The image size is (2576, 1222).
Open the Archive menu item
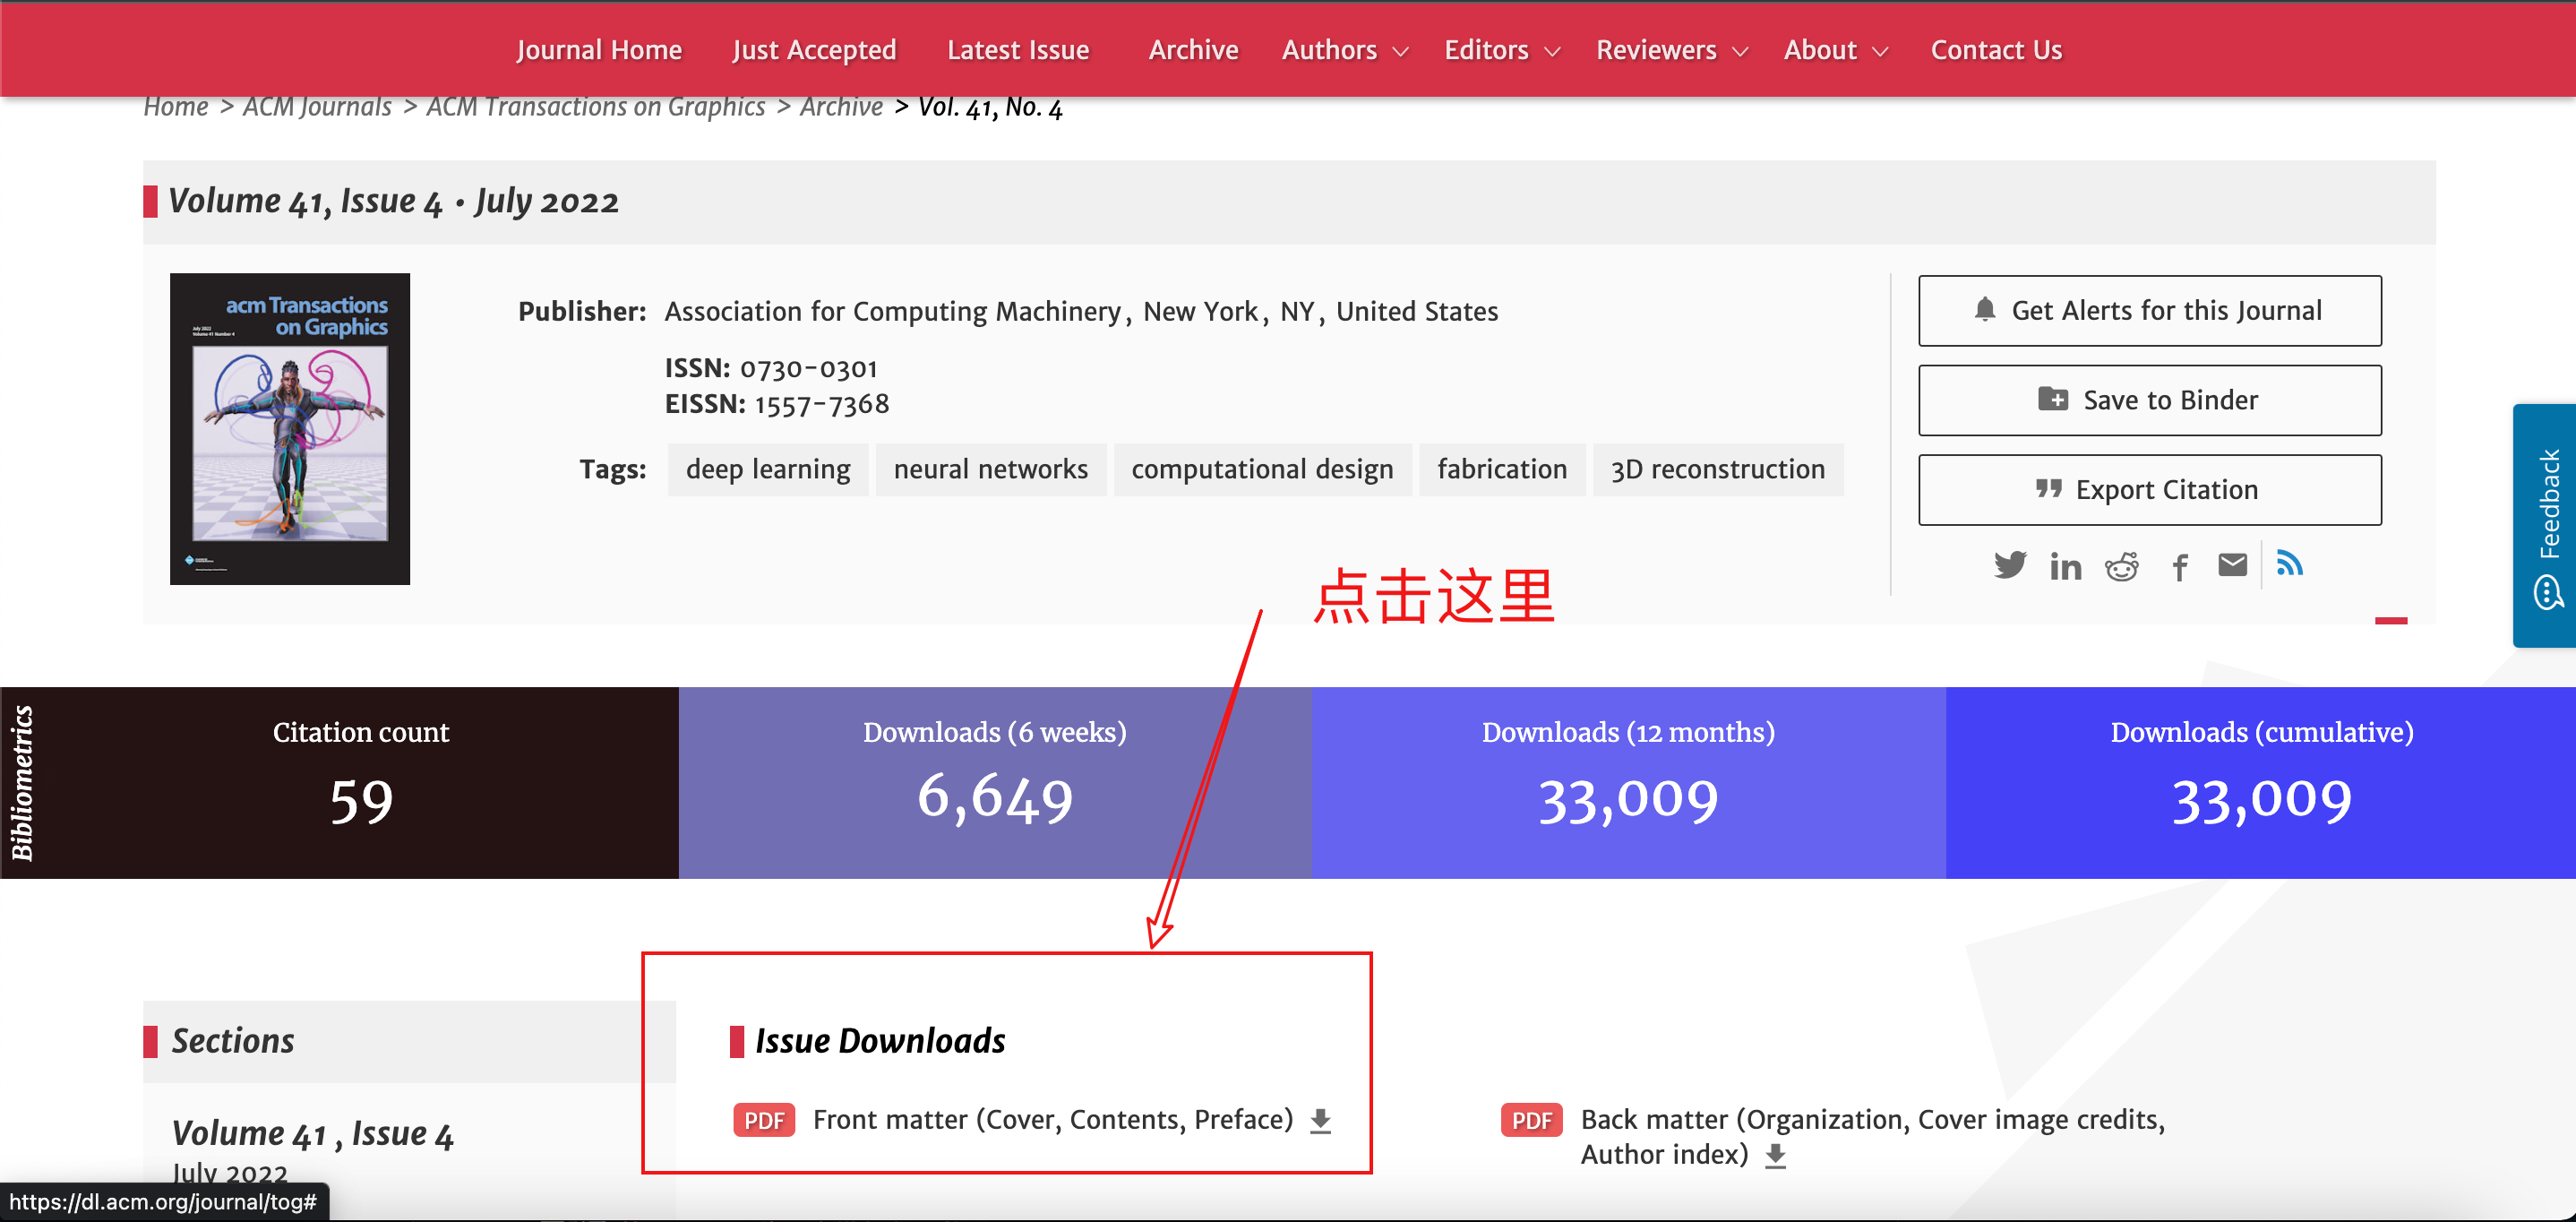(1193, 50)
